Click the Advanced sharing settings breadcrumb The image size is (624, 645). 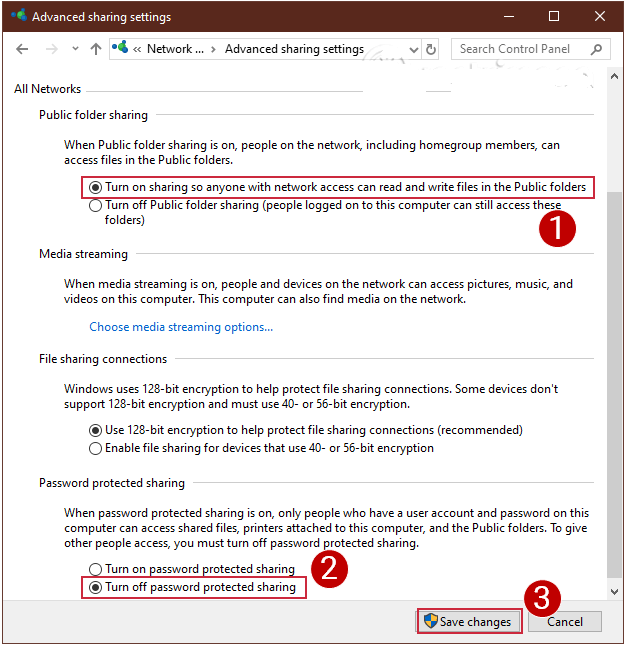point(294,49)
